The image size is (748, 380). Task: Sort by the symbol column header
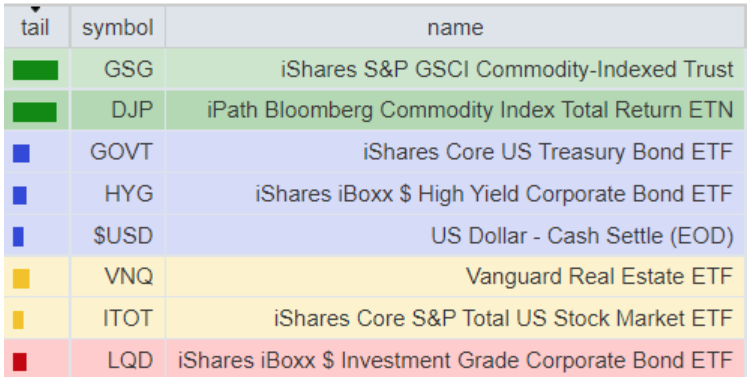[118, 28]
